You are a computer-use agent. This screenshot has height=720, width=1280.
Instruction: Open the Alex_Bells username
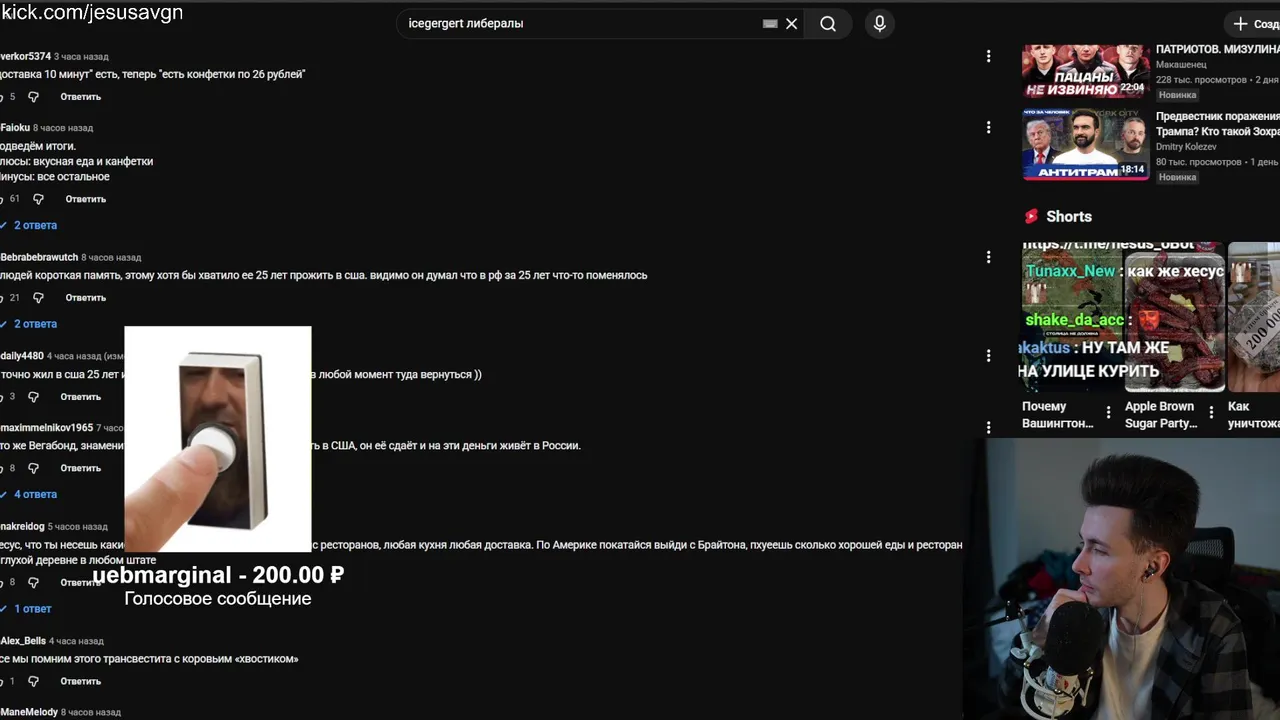tap(23, 641)
